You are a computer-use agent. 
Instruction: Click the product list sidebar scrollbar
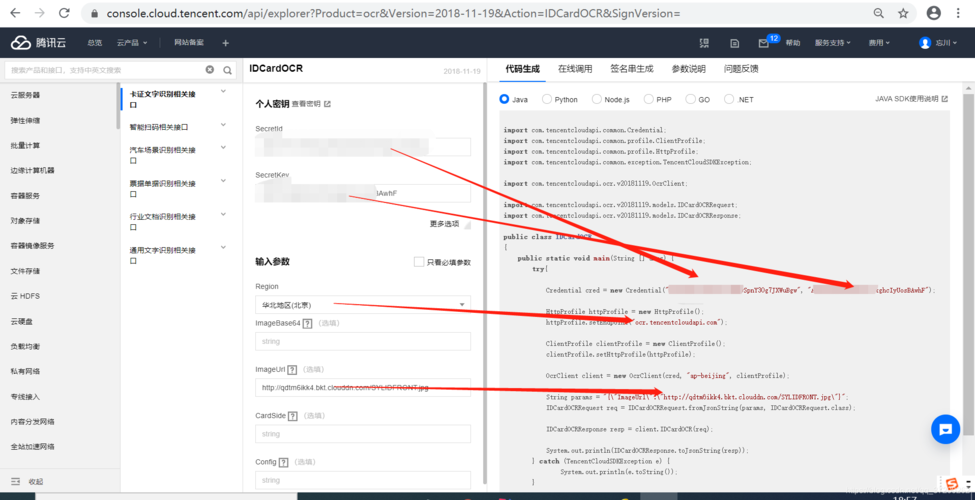[x=118, y=106]
